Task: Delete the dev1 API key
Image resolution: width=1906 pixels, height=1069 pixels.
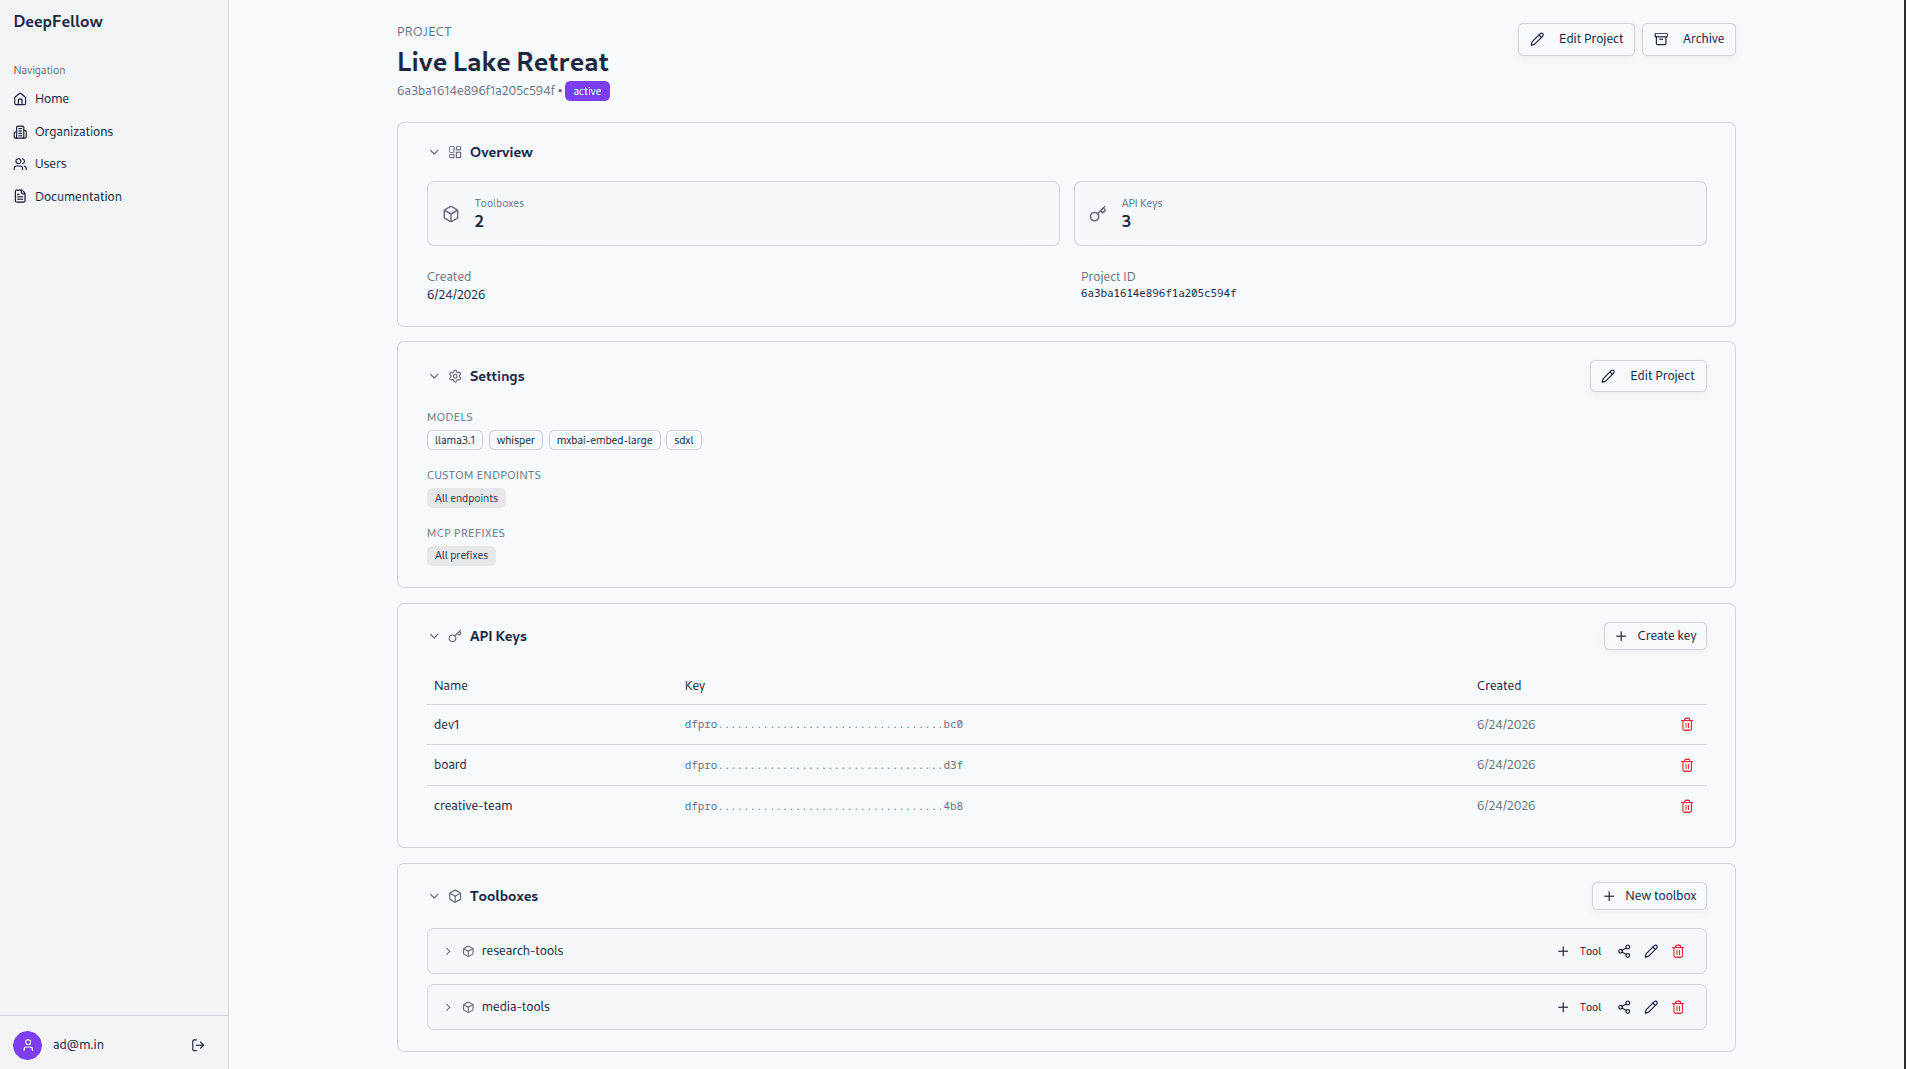Action: [1687, 725]
